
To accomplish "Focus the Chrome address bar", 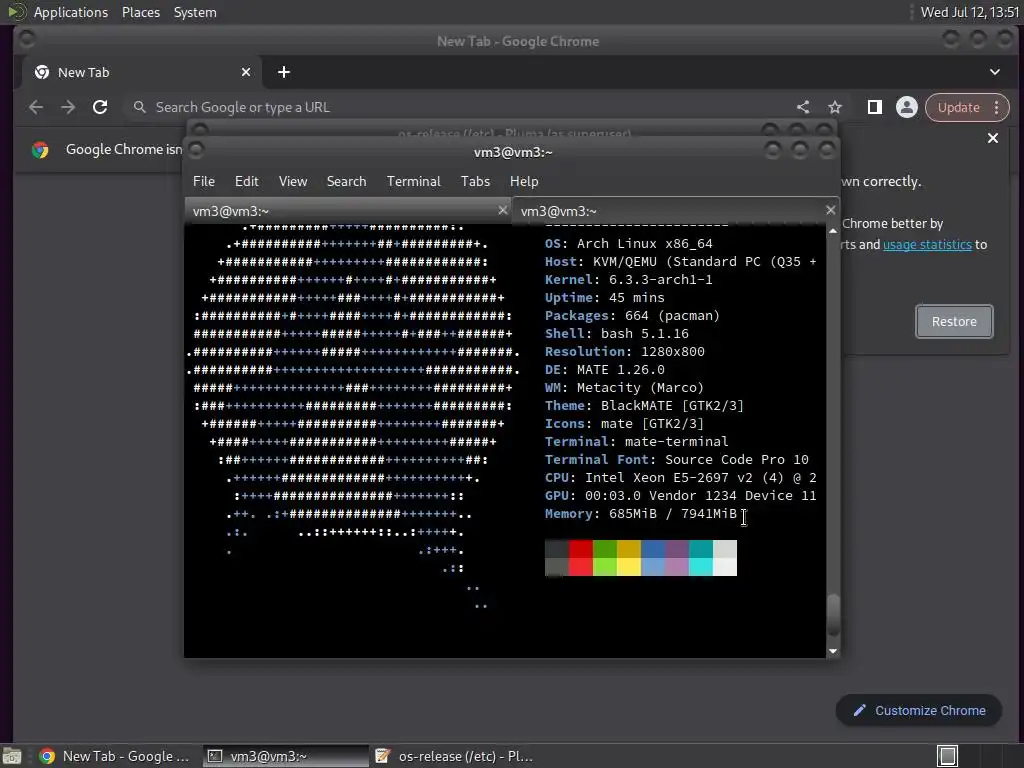I will (457, 107).
